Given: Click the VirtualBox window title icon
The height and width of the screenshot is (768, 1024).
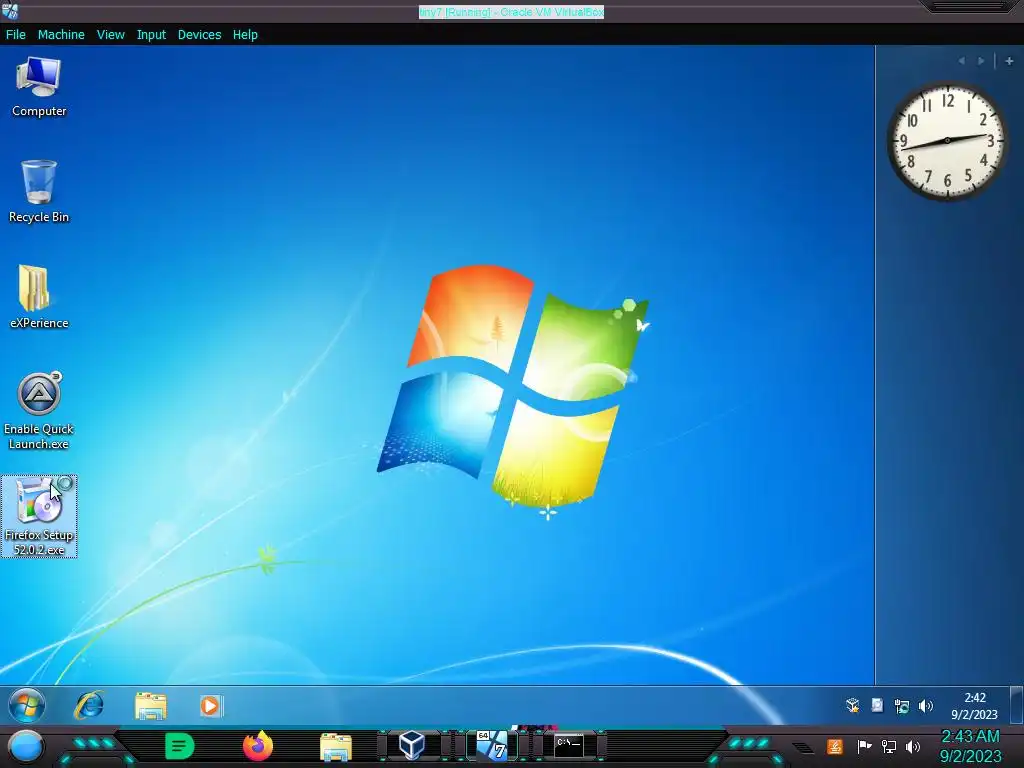Looking at the screenshot, I should (x=10, y=11).
